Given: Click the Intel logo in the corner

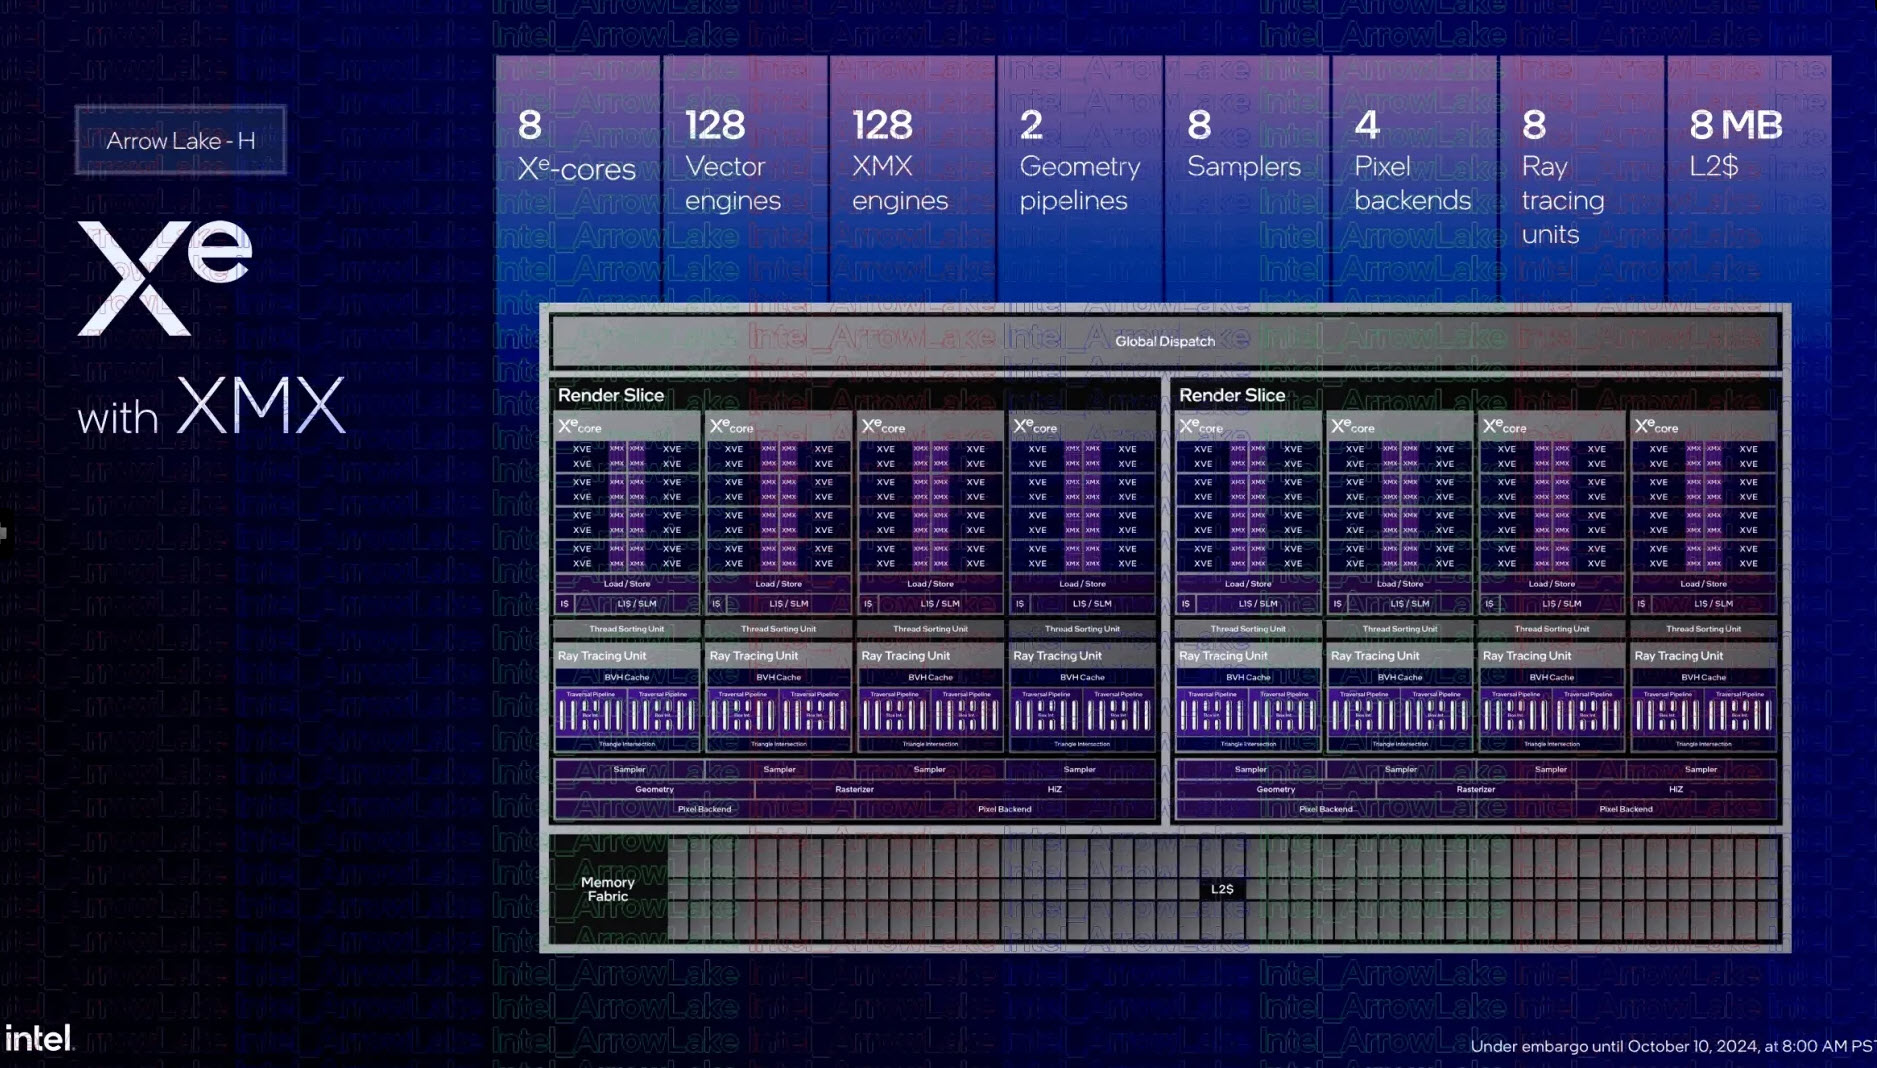Looking at the screenshot, I should (x=39, y=1038).
